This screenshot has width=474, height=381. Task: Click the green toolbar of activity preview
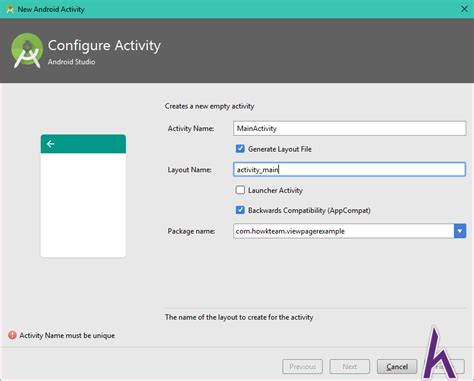[x=83, y=144]
